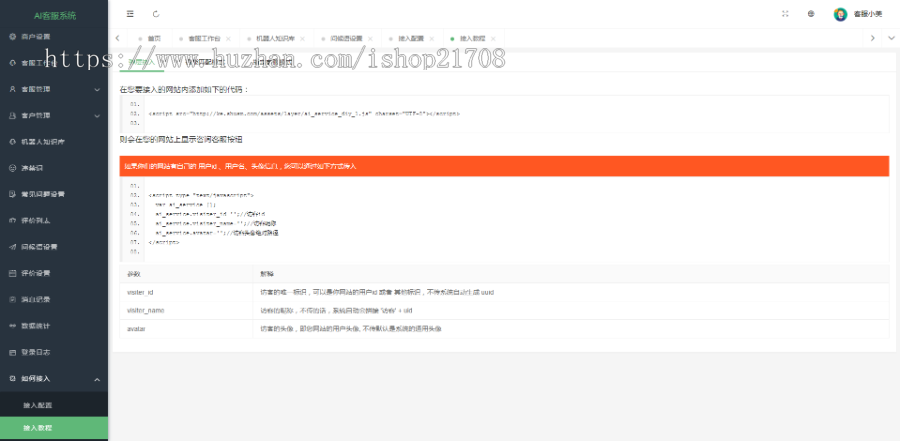Close the 客服工作台 tab
Screen dimensions: 900x441
point(228,38)
